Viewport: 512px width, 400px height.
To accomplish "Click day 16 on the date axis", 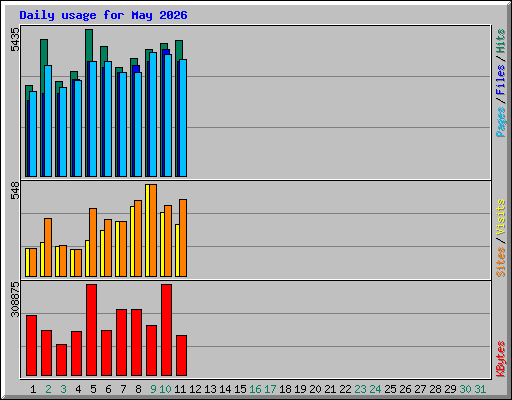I will (x=255, y=389).
